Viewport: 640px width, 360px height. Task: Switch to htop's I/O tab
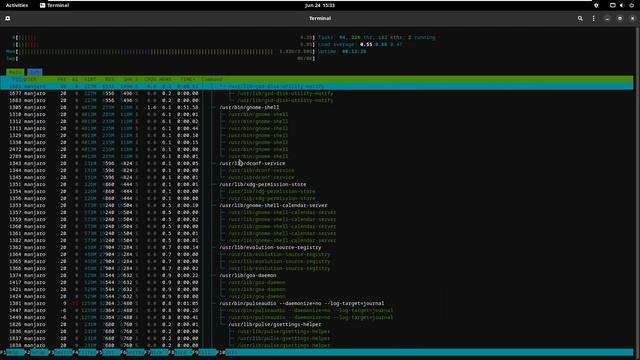click(34, 72)
